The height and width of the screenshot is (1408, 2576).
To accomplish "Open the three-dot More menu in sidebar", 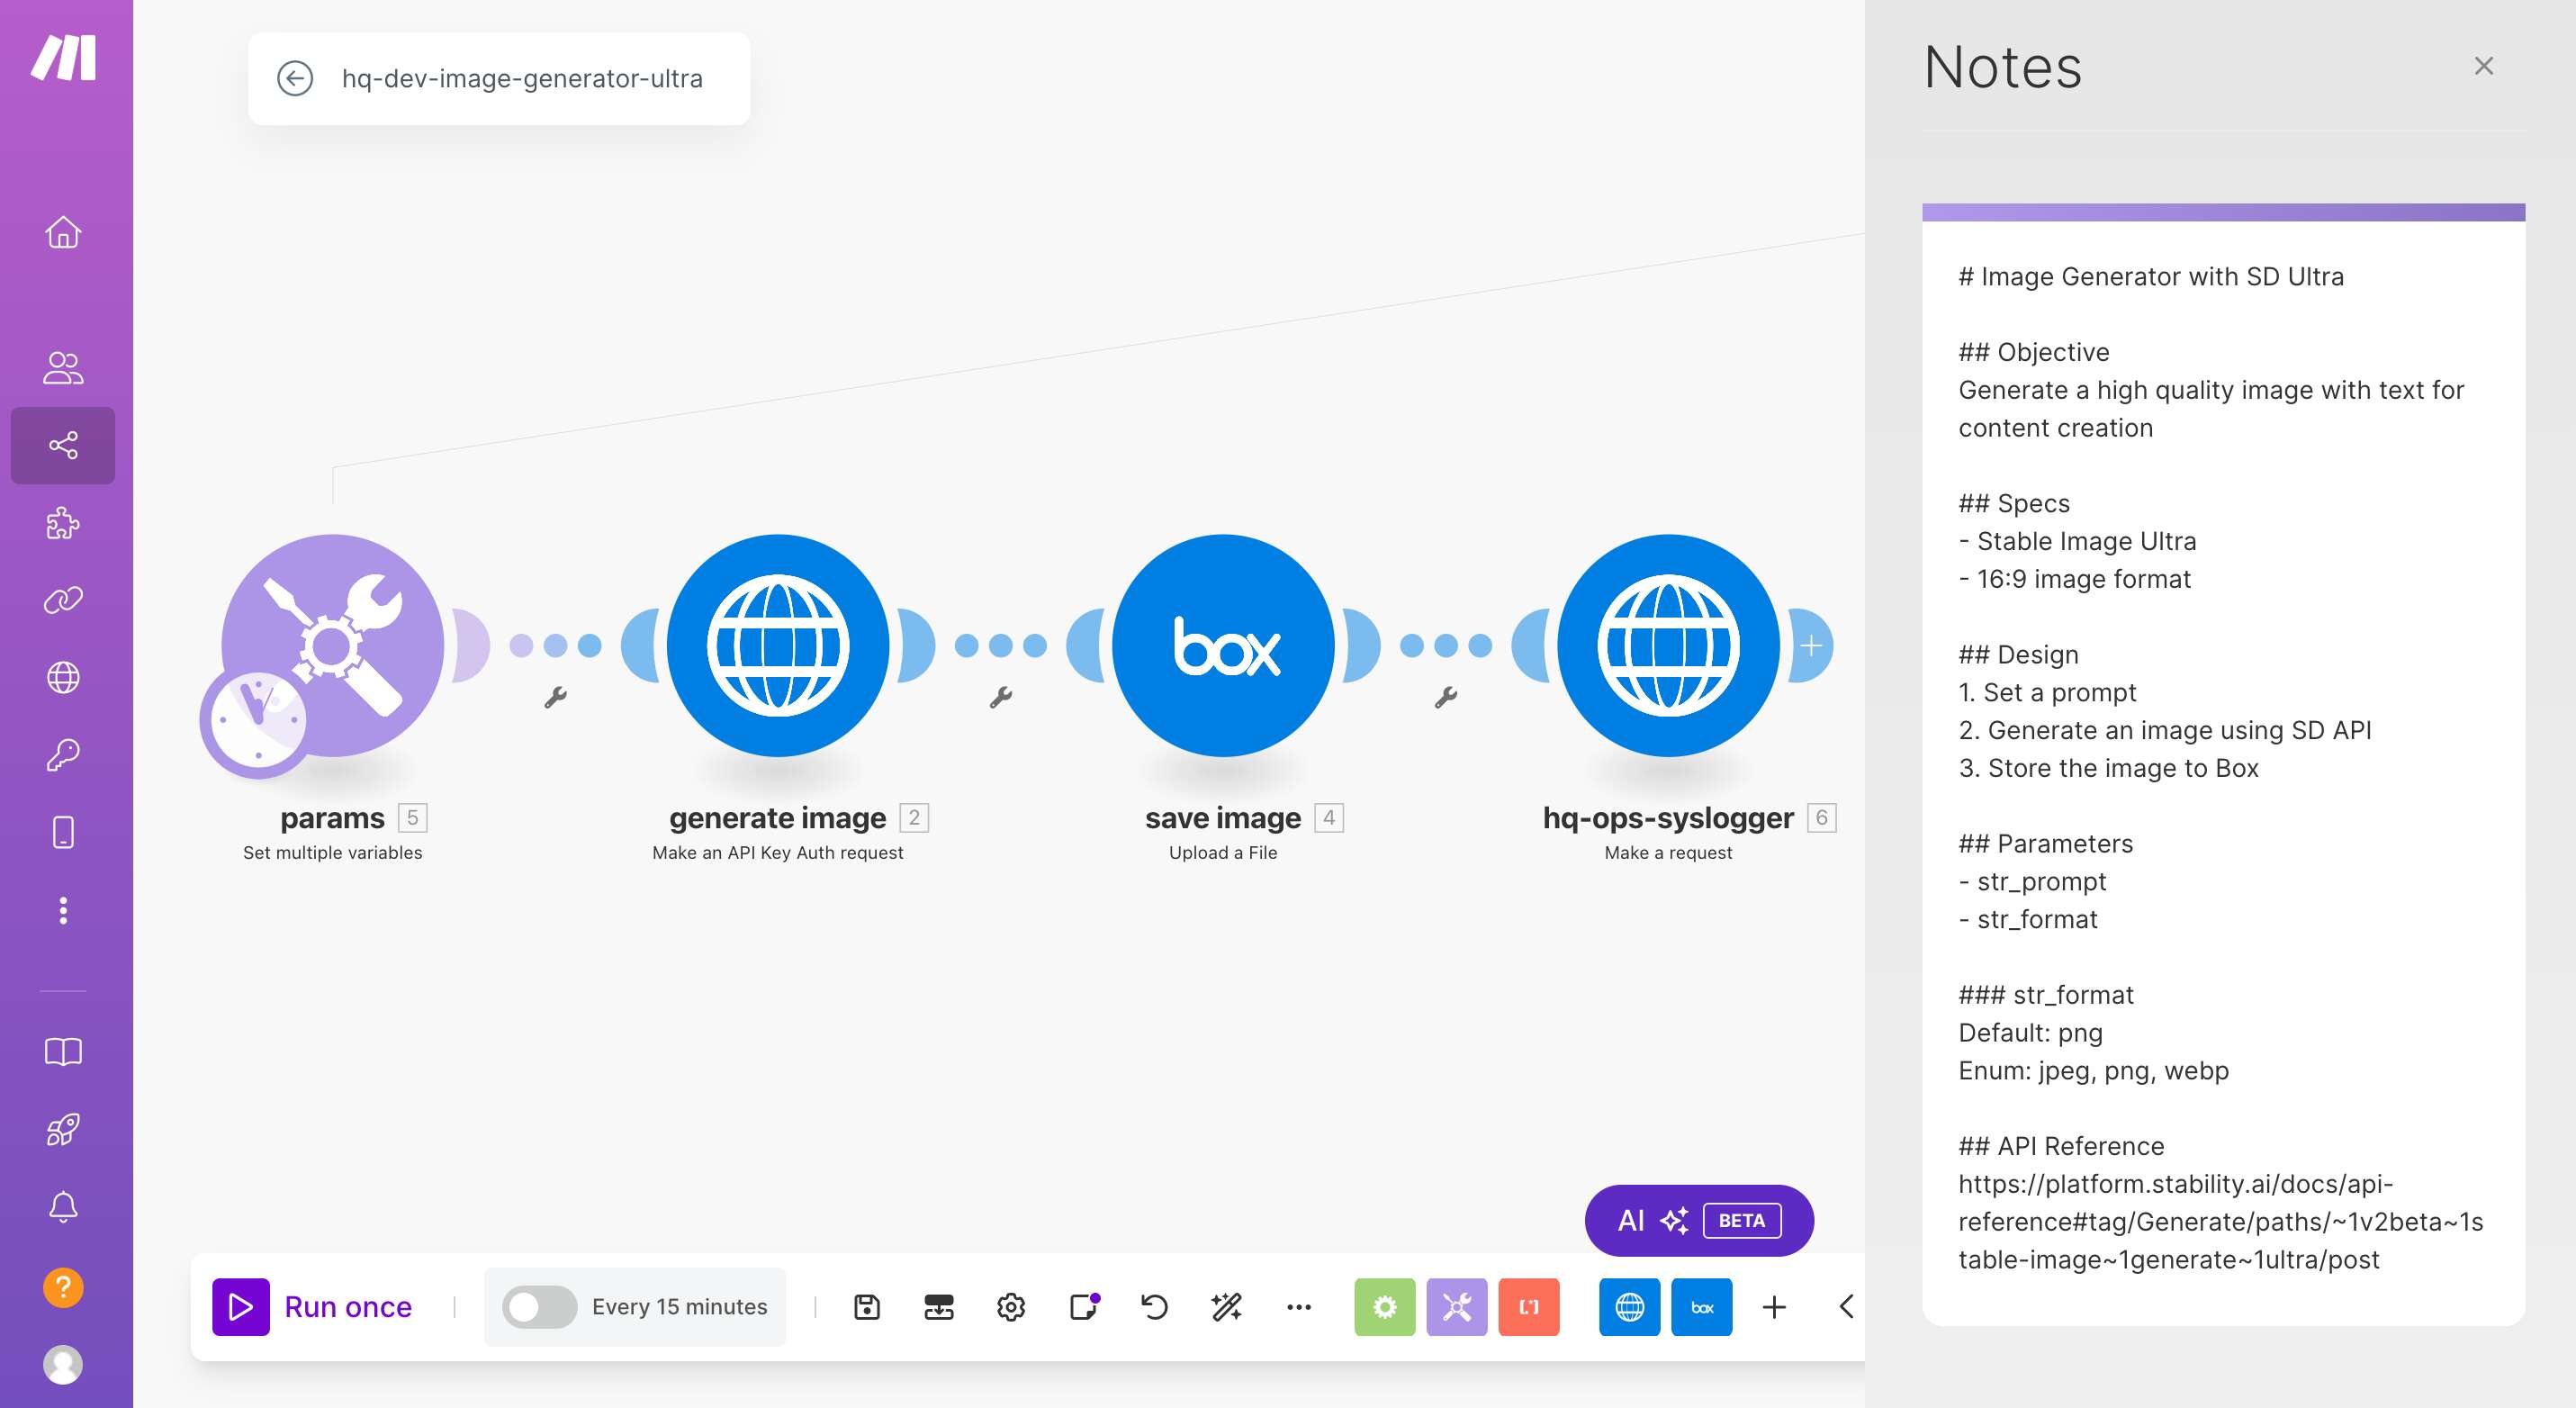I will [63, 910].
